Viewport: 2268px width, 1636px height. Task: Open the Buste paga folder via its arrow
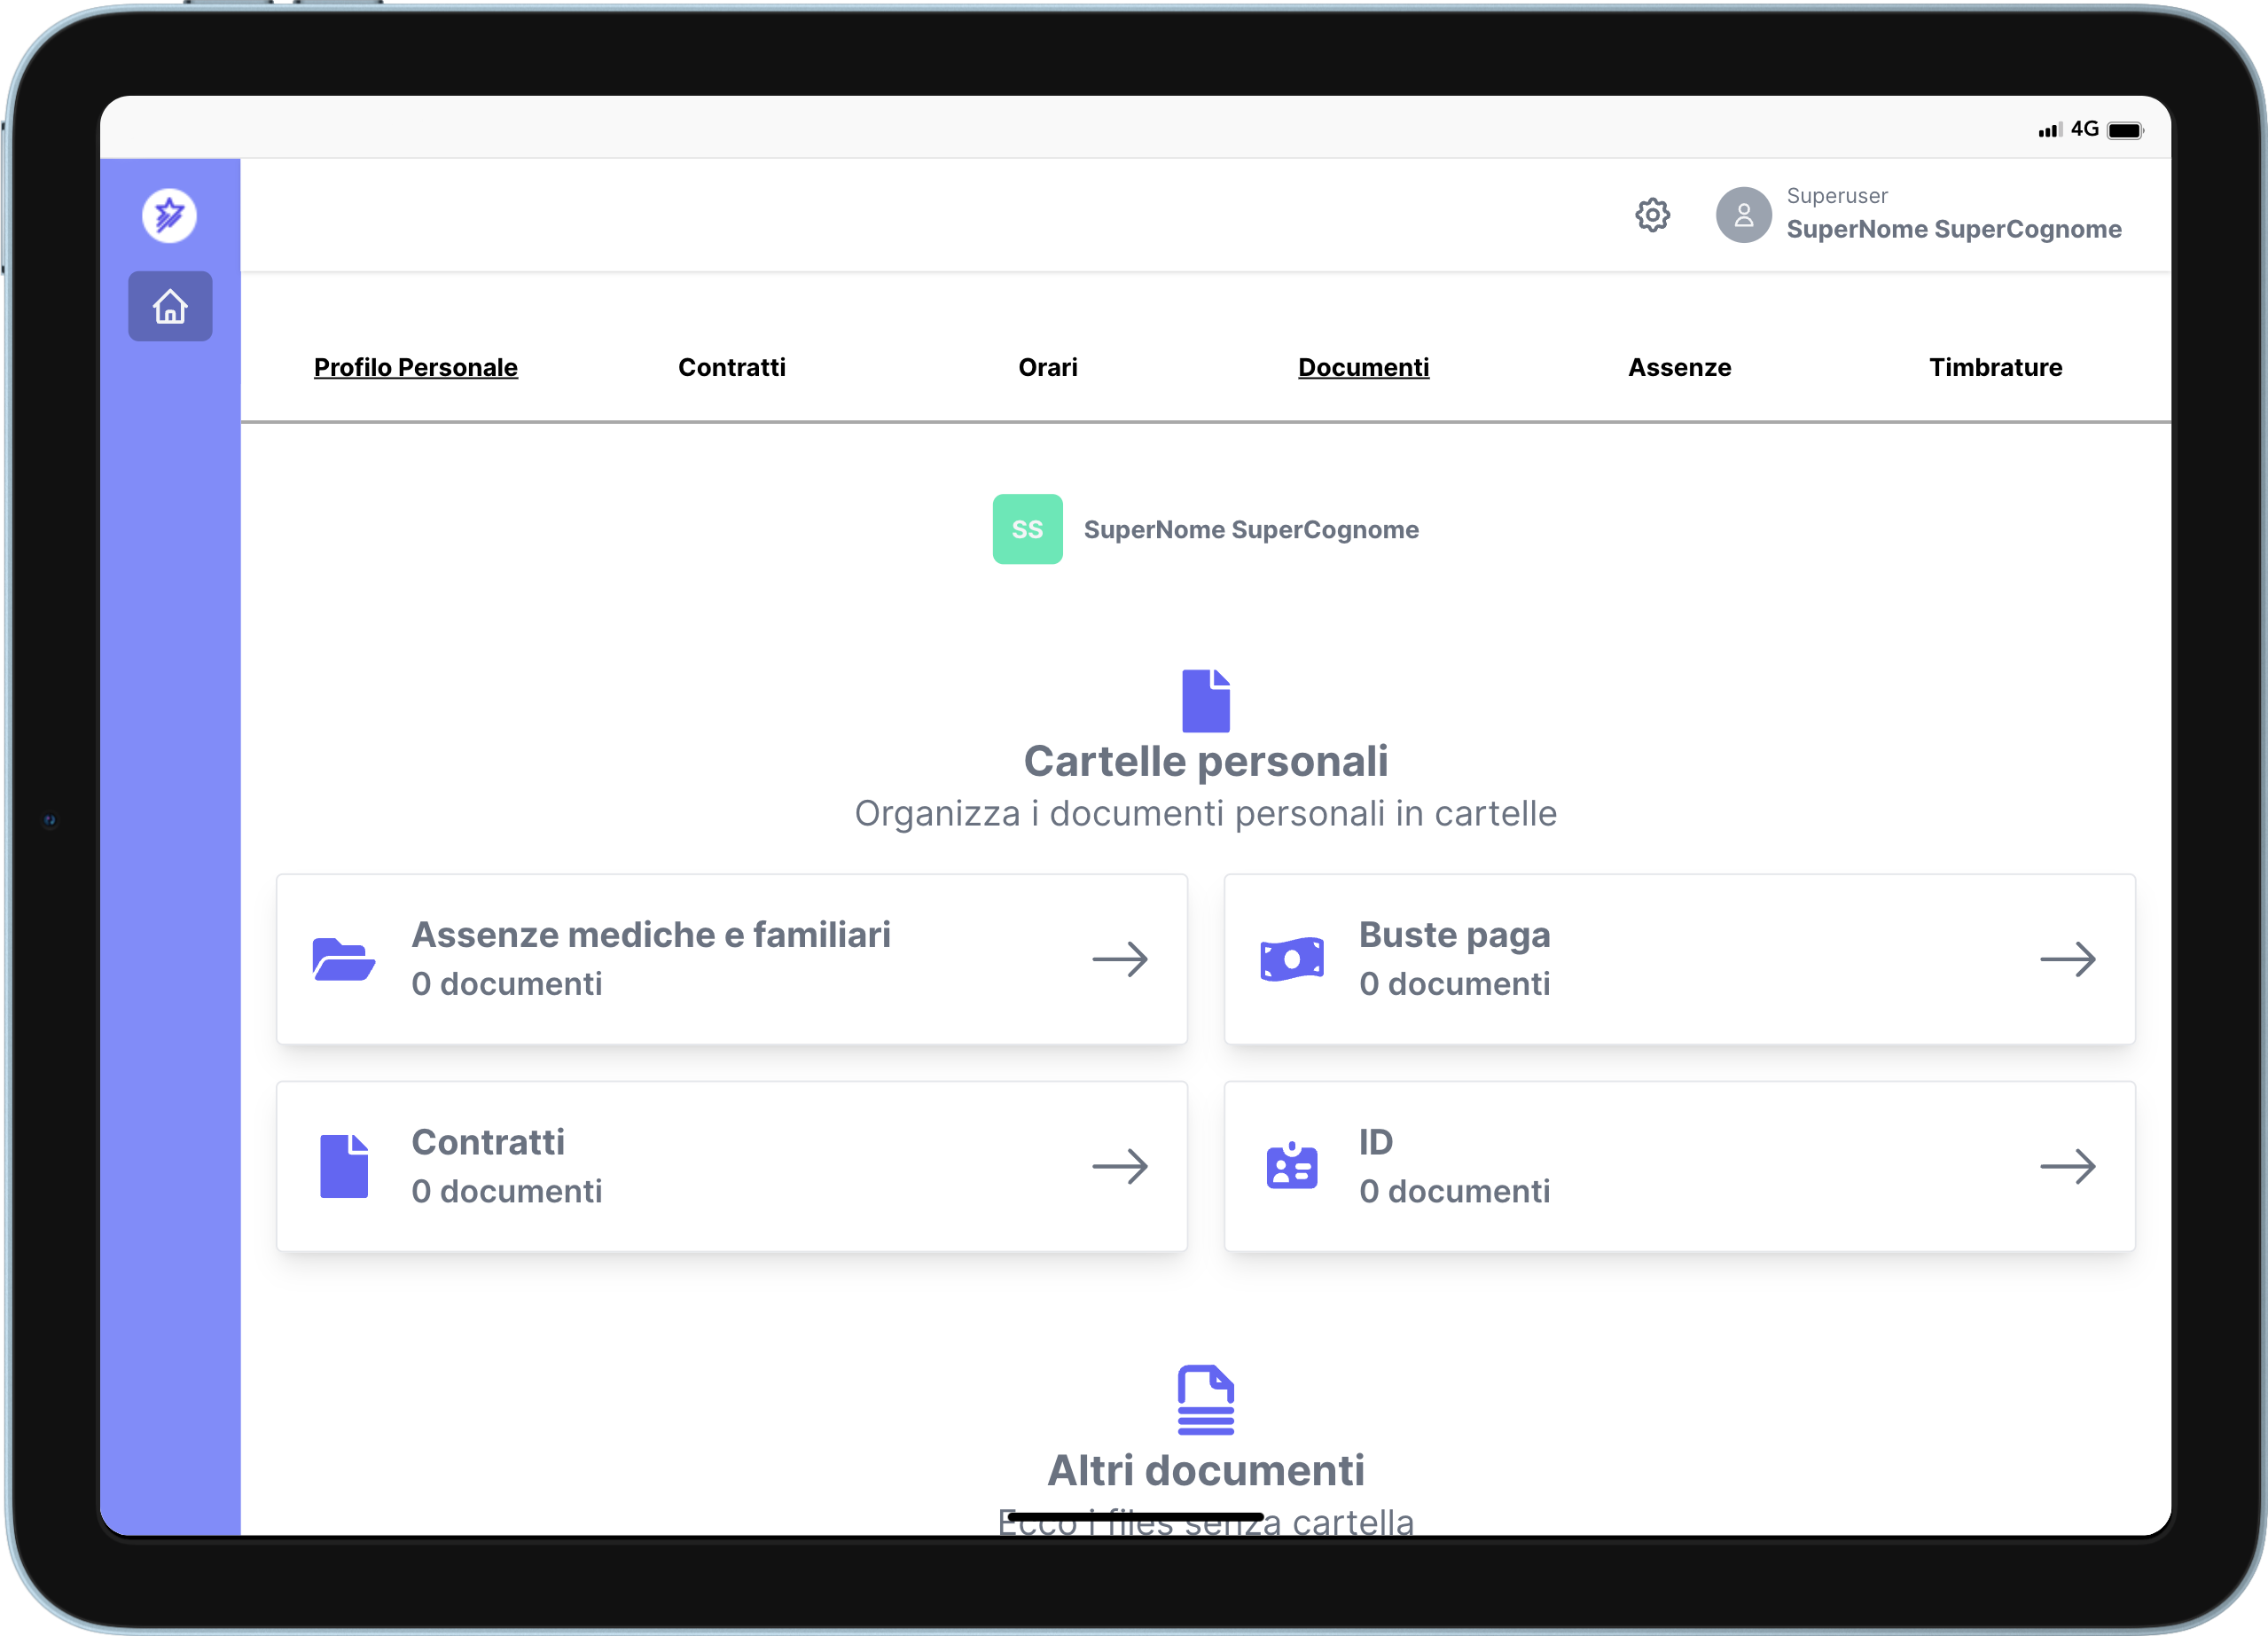(x=2070, y=958)
